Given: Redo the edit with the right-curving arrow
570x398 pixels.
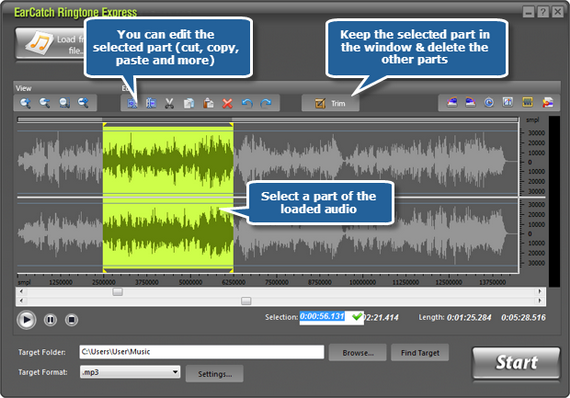Looking at the screenshot, I should pos(266,103).
